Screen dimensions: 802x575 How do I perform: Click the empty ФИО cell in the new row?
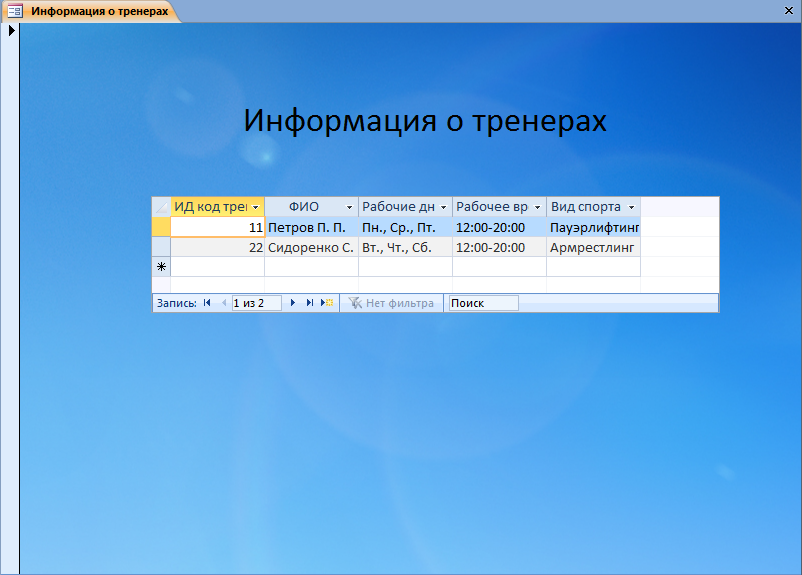point(311,267)
